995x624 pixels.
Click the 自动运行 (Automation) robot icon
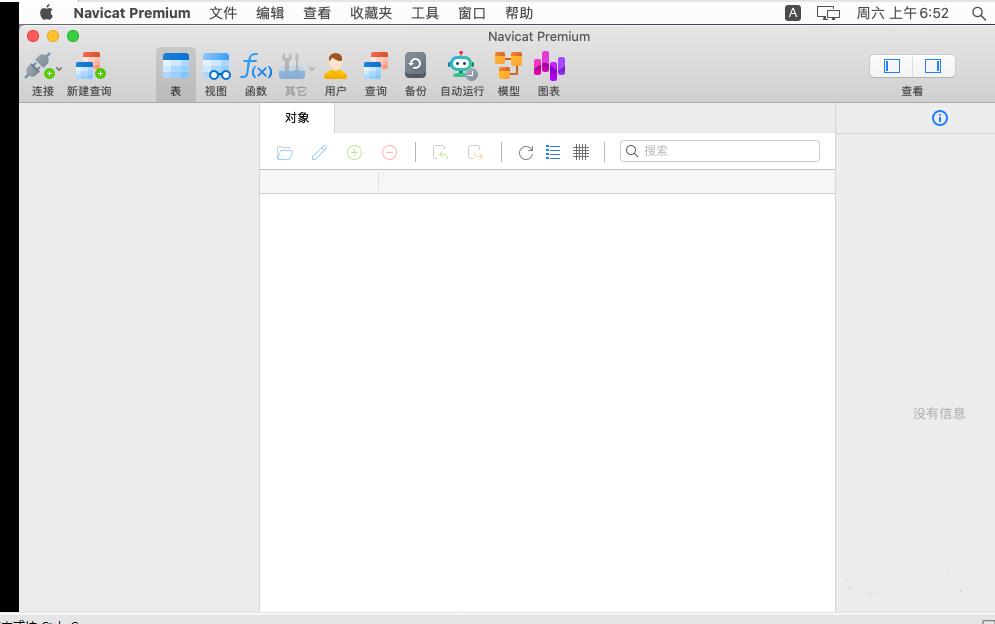point(461,68)
